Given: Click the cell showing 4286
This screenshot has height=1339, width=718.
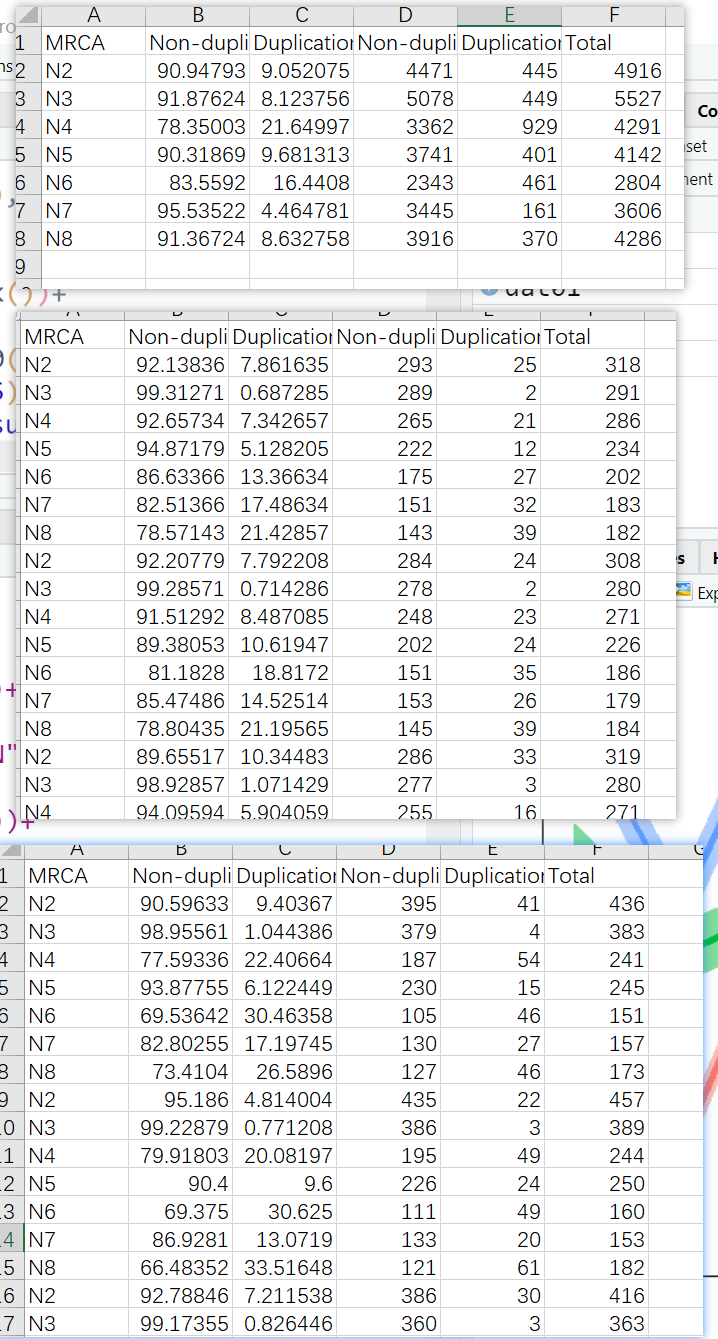Looking at the screenshot, I should tap(613, 238).
